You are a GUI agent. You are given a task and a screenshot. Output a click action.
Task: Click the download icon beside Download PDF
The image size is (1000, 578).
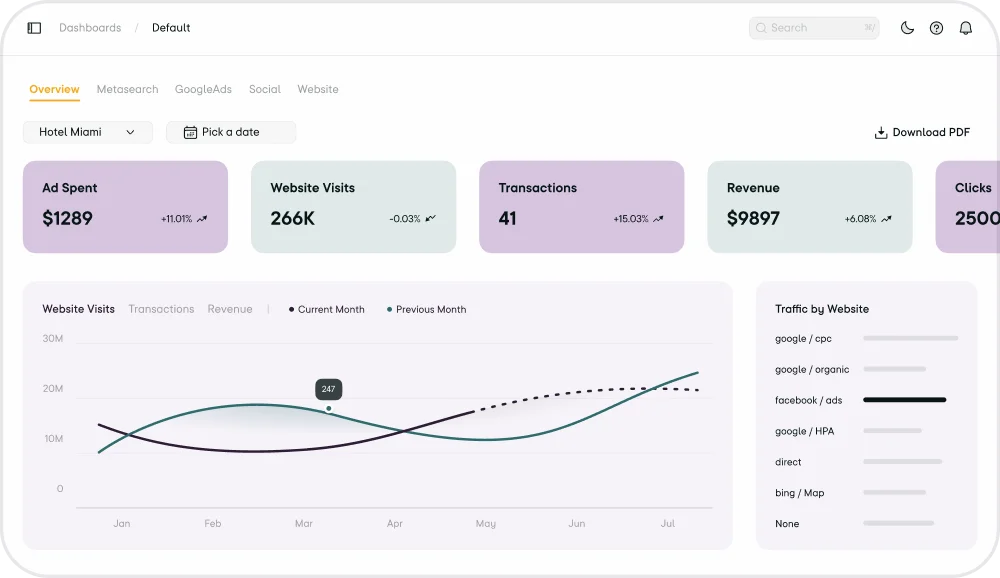[x=881, y=133]
